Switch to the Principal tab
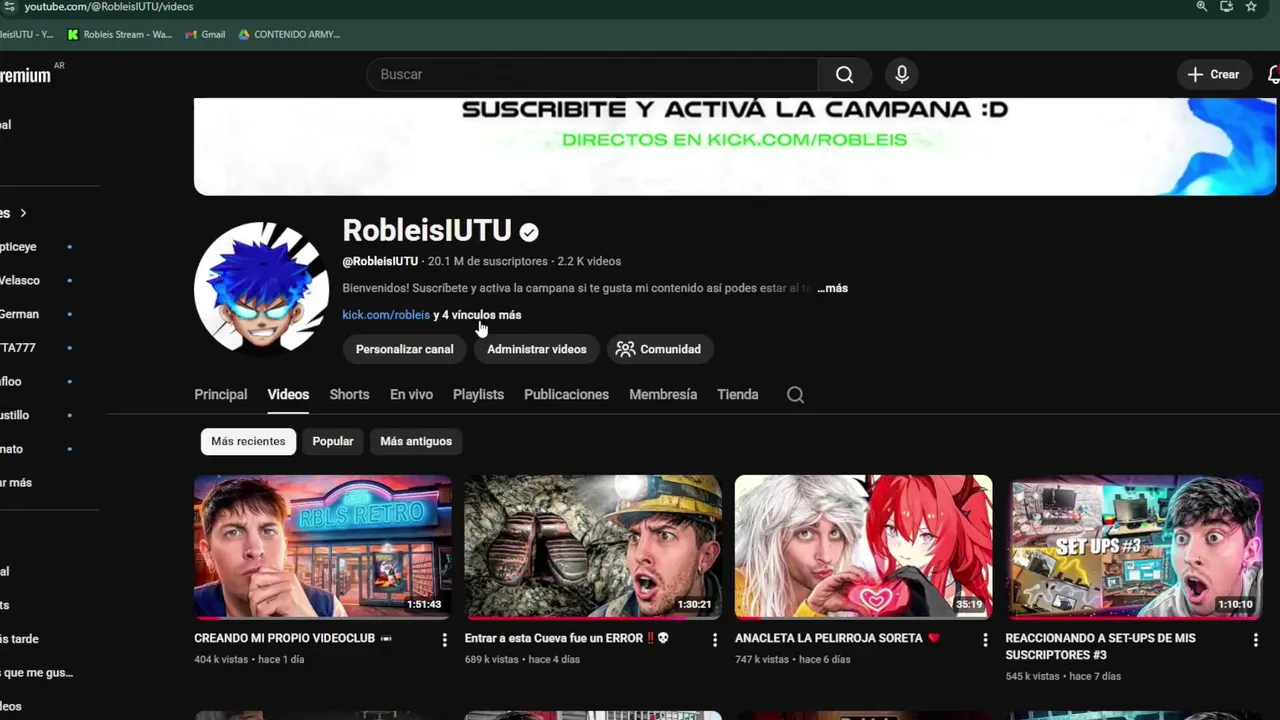1280x720 pixels. (x=221, y=395)
